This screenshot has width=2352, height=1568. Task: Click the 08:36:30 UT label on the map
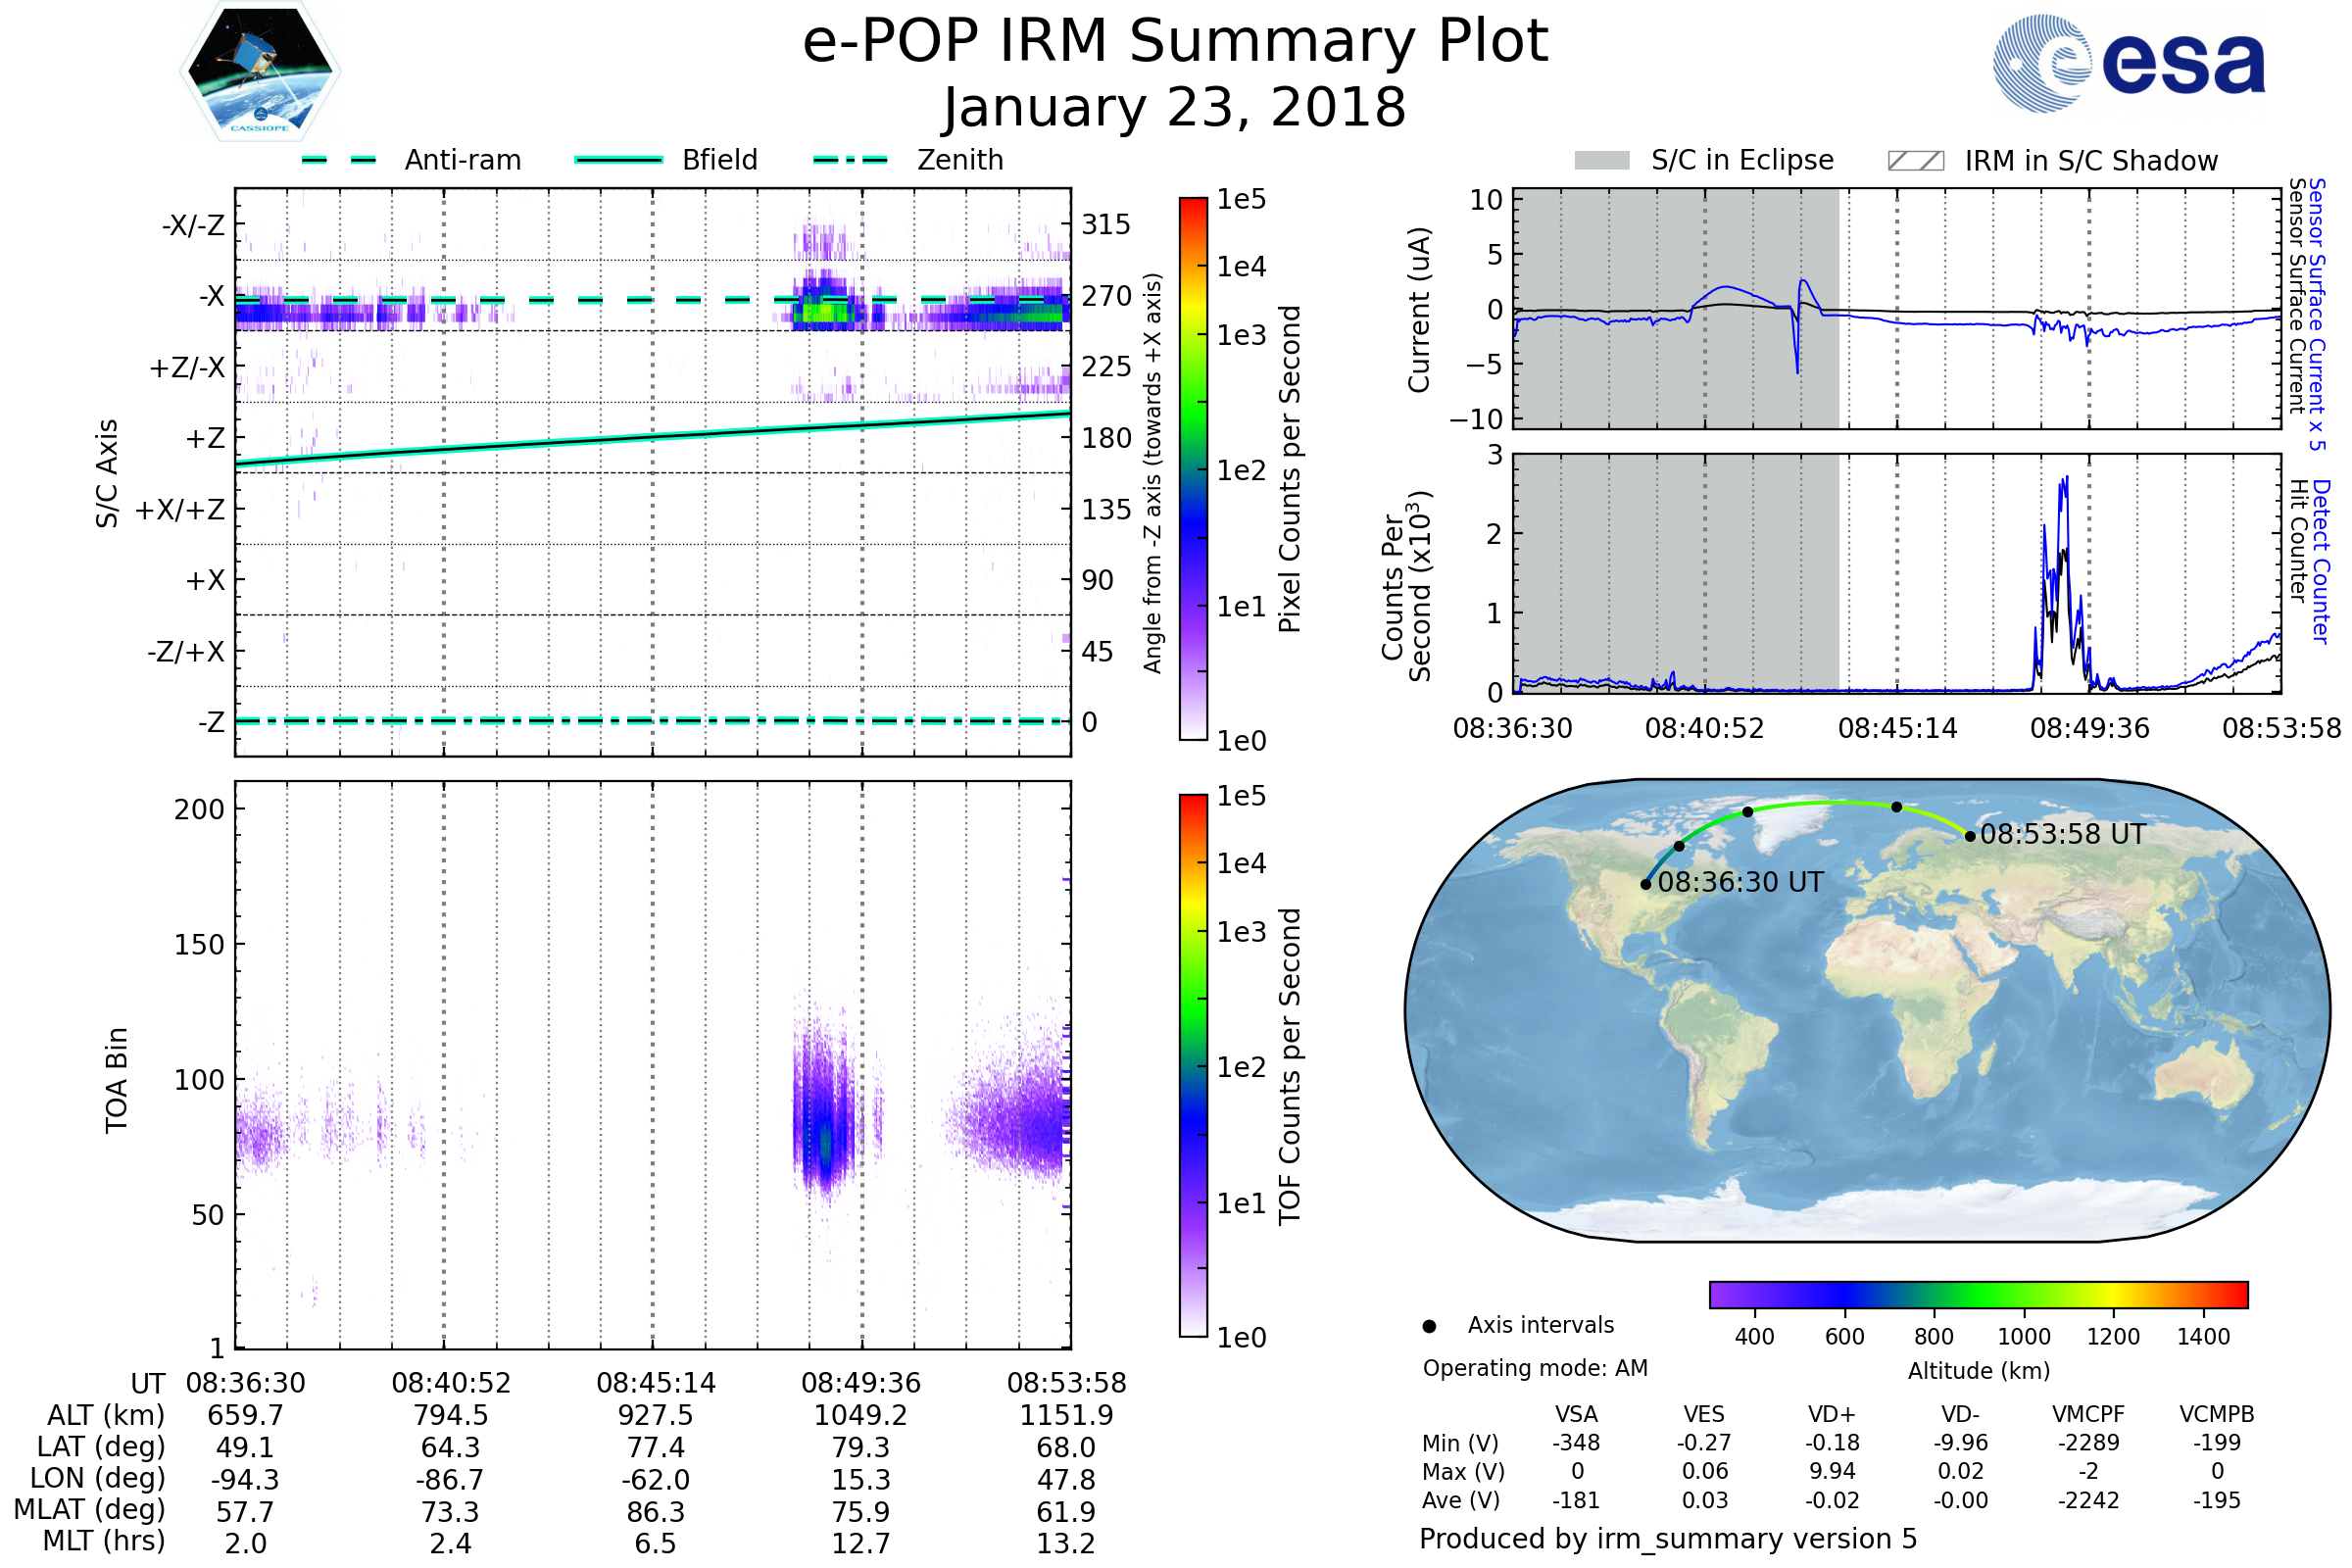pos(1740,883)
